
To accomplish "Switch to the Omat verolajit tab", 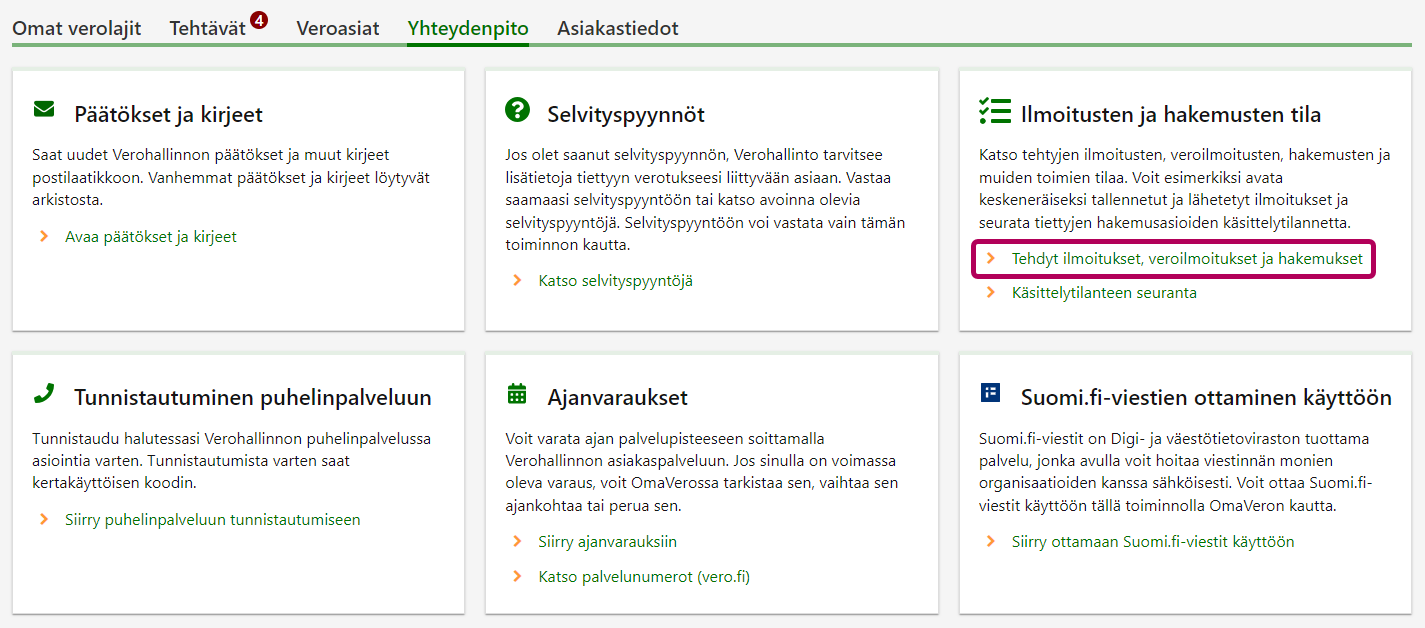I will (76, 28).
